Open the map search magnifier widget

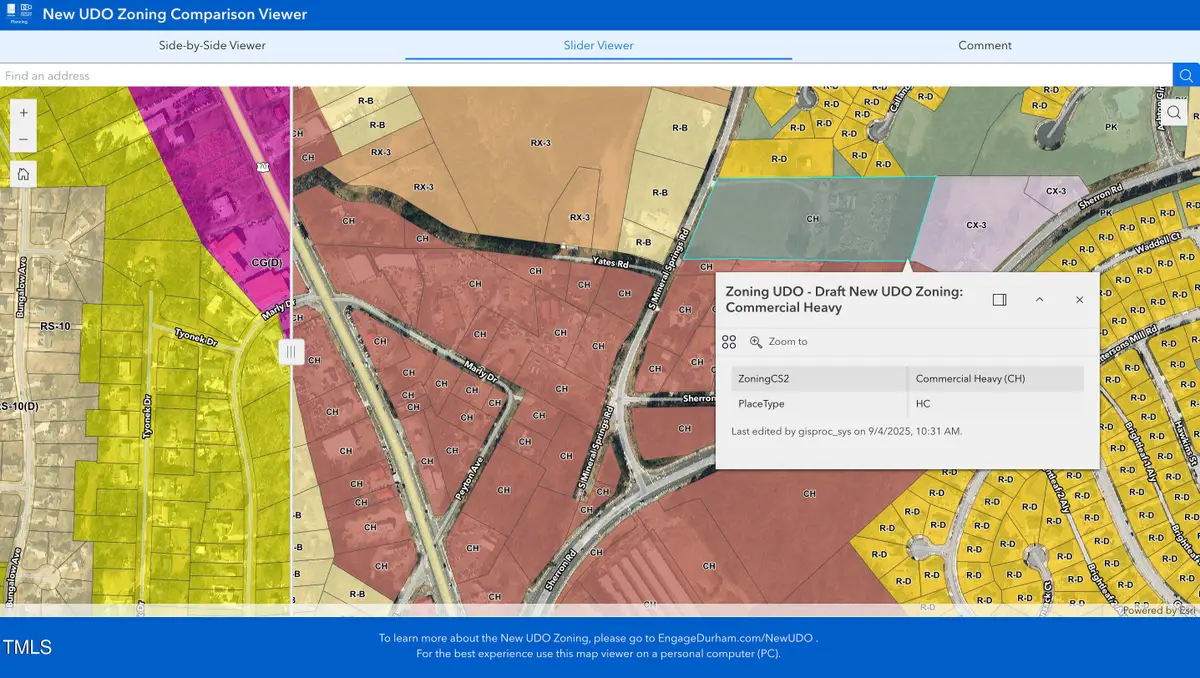[x=1174, y=113]
